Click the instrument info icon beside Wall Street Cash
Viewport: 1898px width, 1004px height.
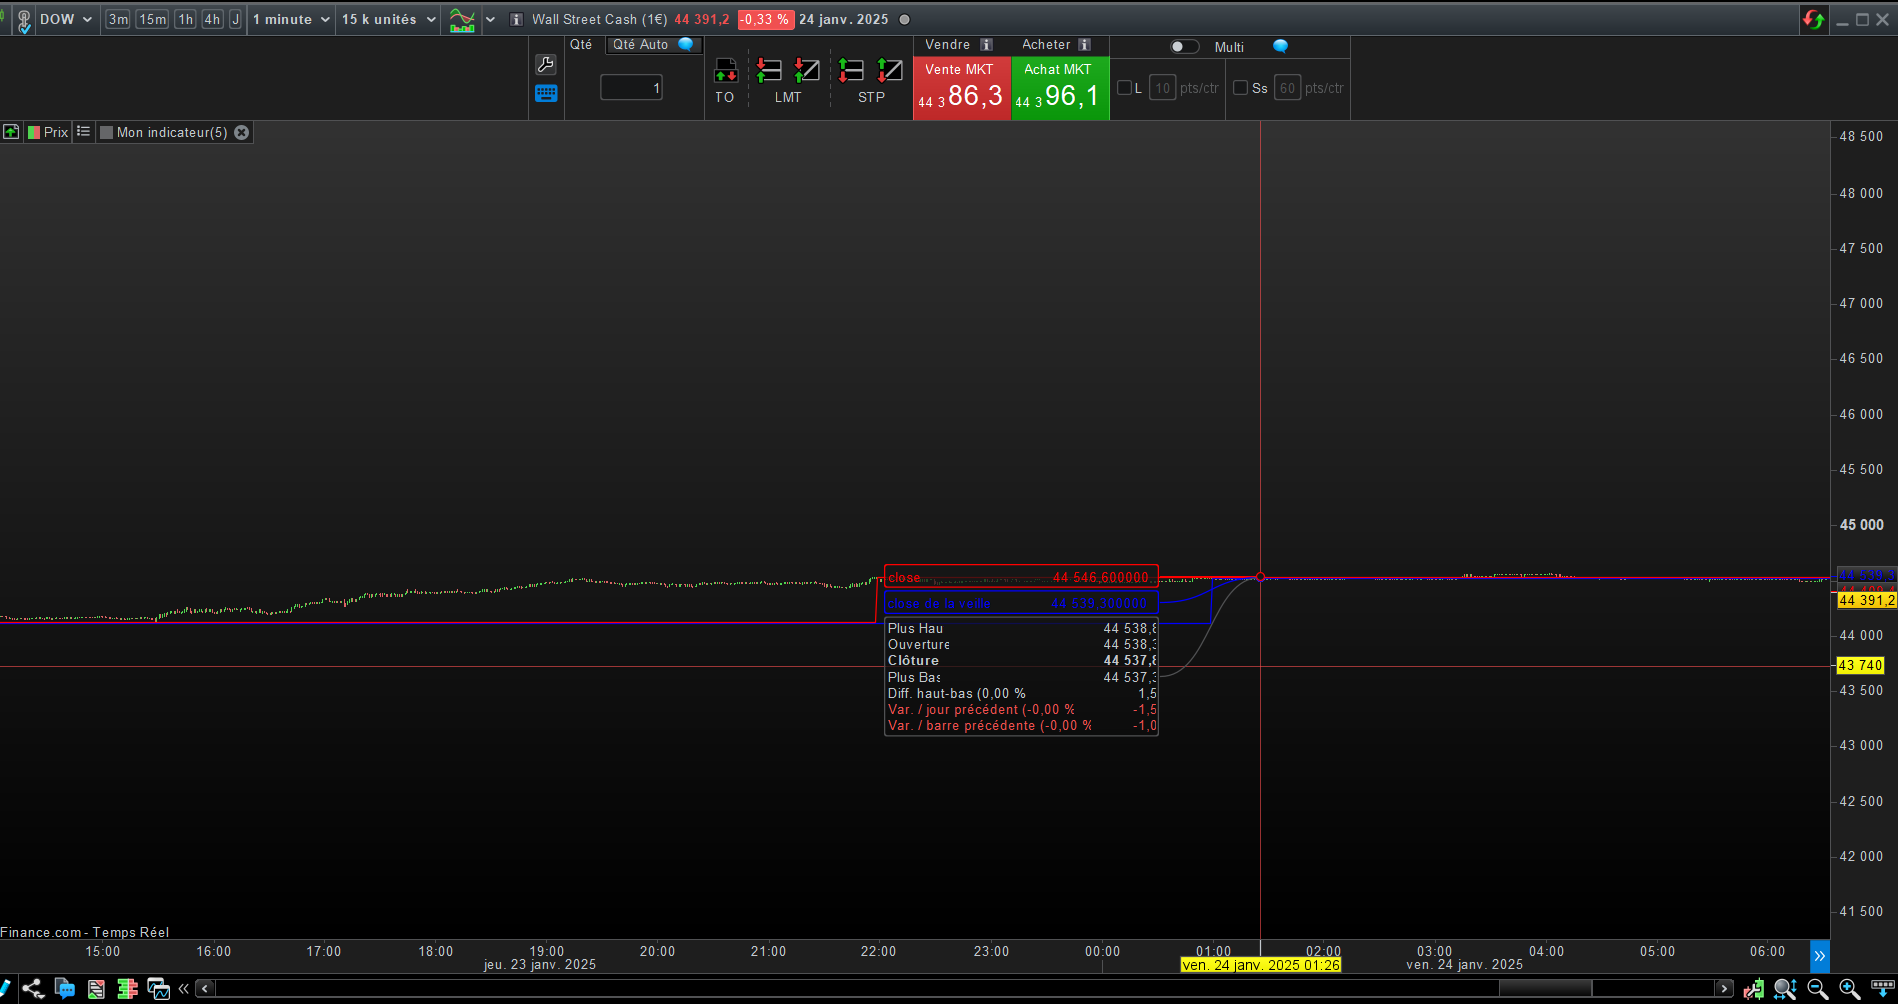coord(516,20)
